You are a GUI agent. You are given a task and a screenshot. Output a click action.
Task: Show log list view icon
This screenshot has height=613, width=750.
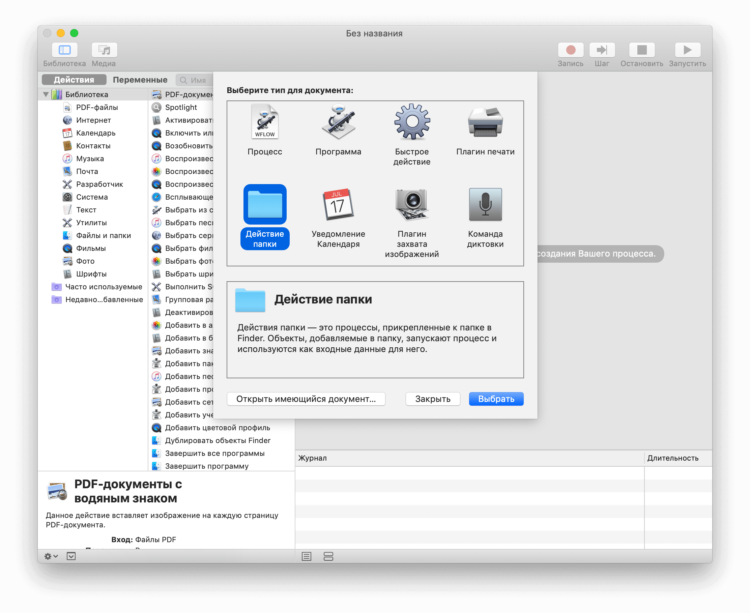(x=307, y=557)
